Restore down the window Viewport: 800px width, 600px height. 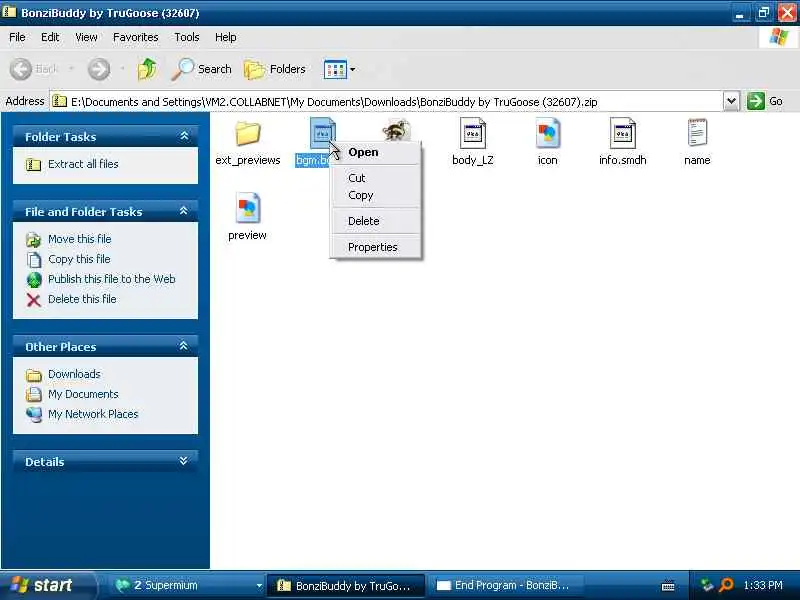[x=763, y=13]
